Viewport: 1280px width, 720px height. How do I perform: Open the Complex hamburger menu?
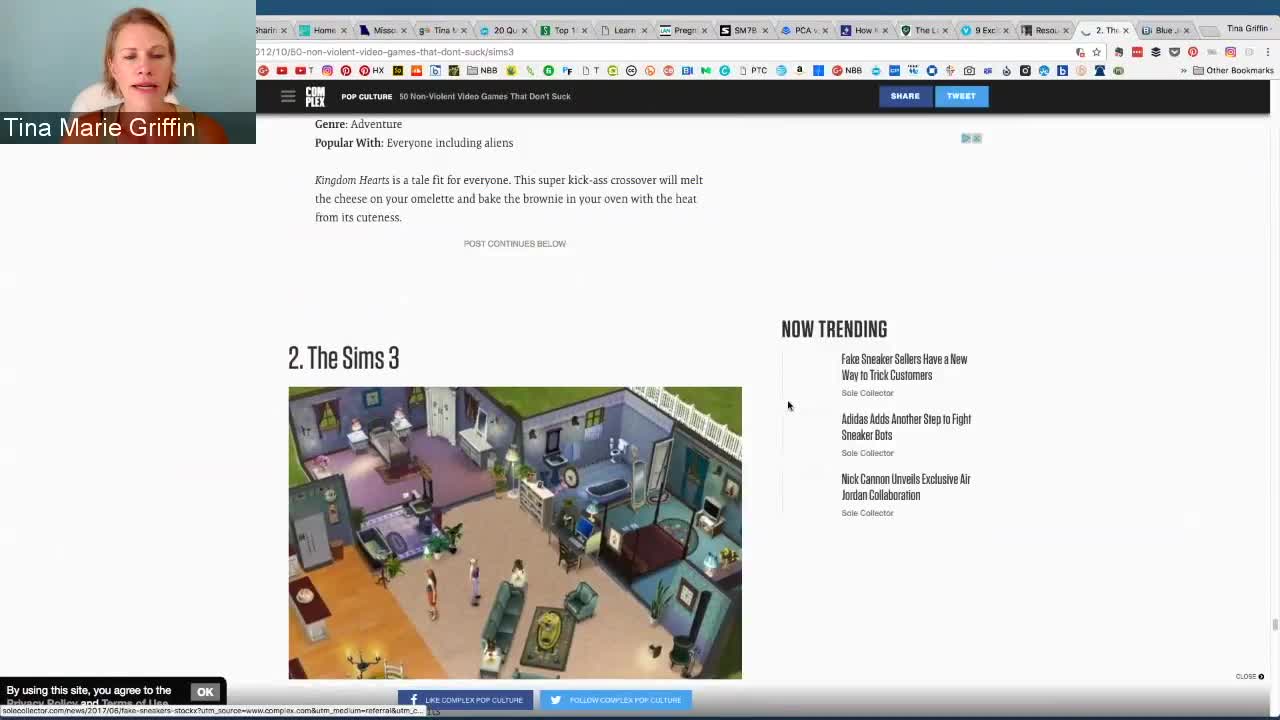pos(288,96)
